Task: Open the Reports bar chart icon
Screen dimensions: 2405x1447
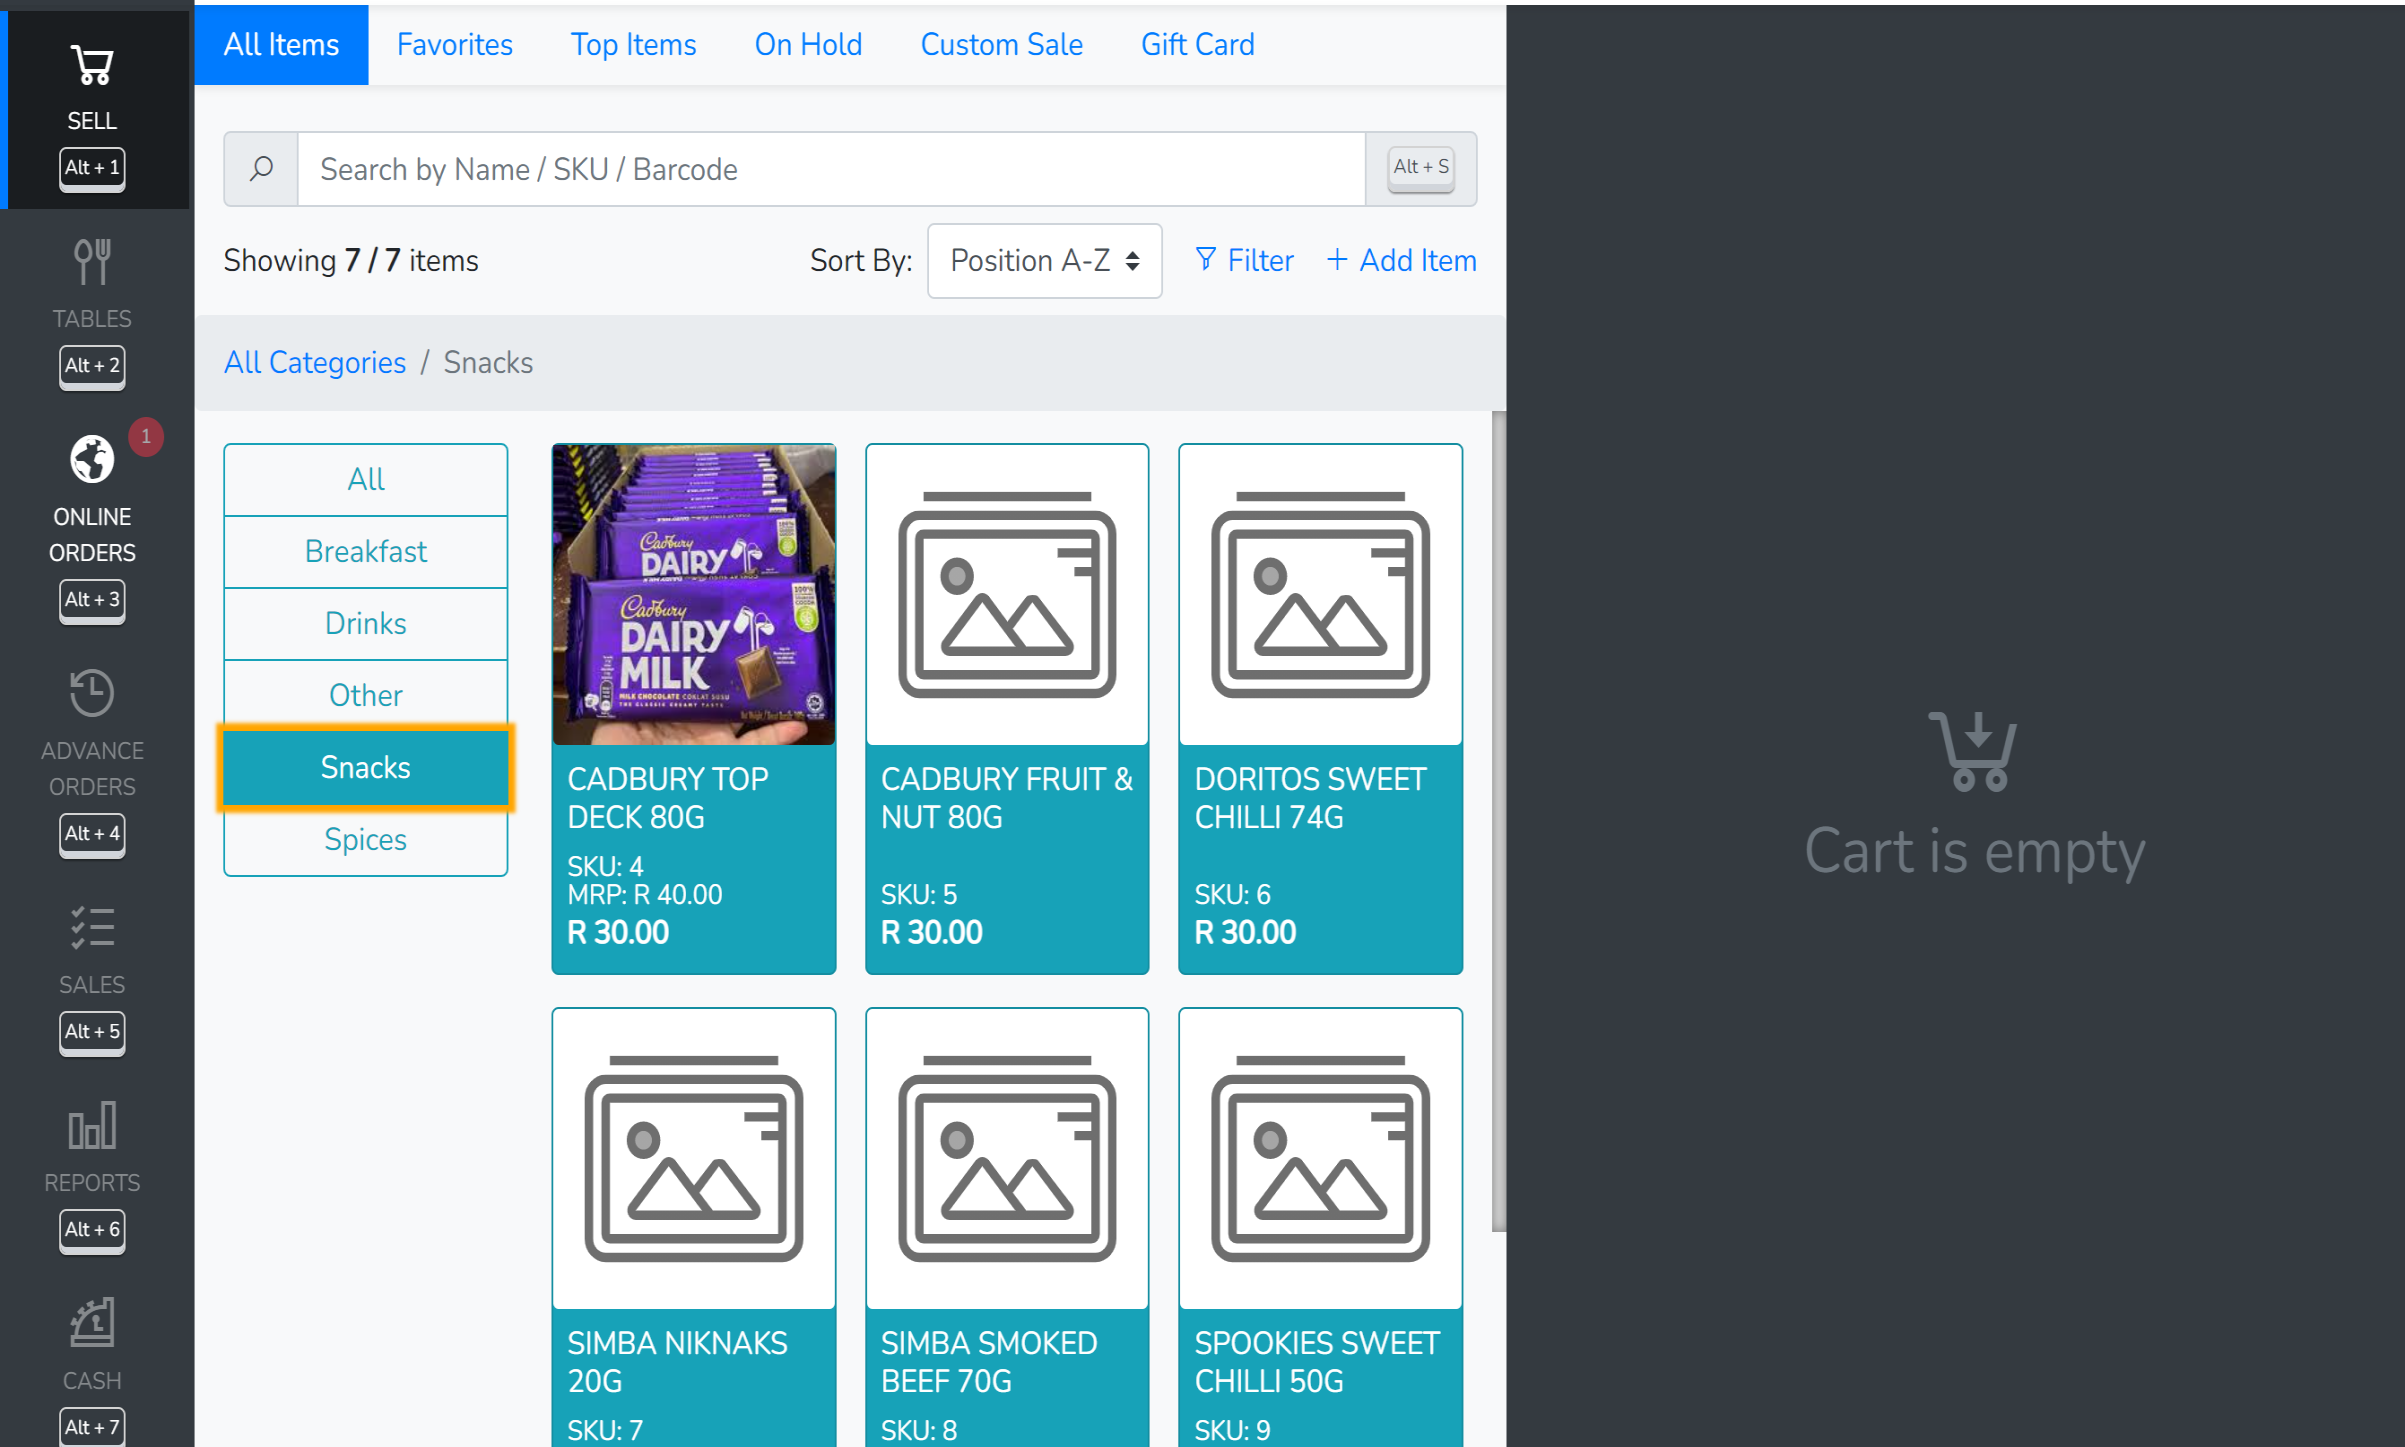Action: (92, 1126)
